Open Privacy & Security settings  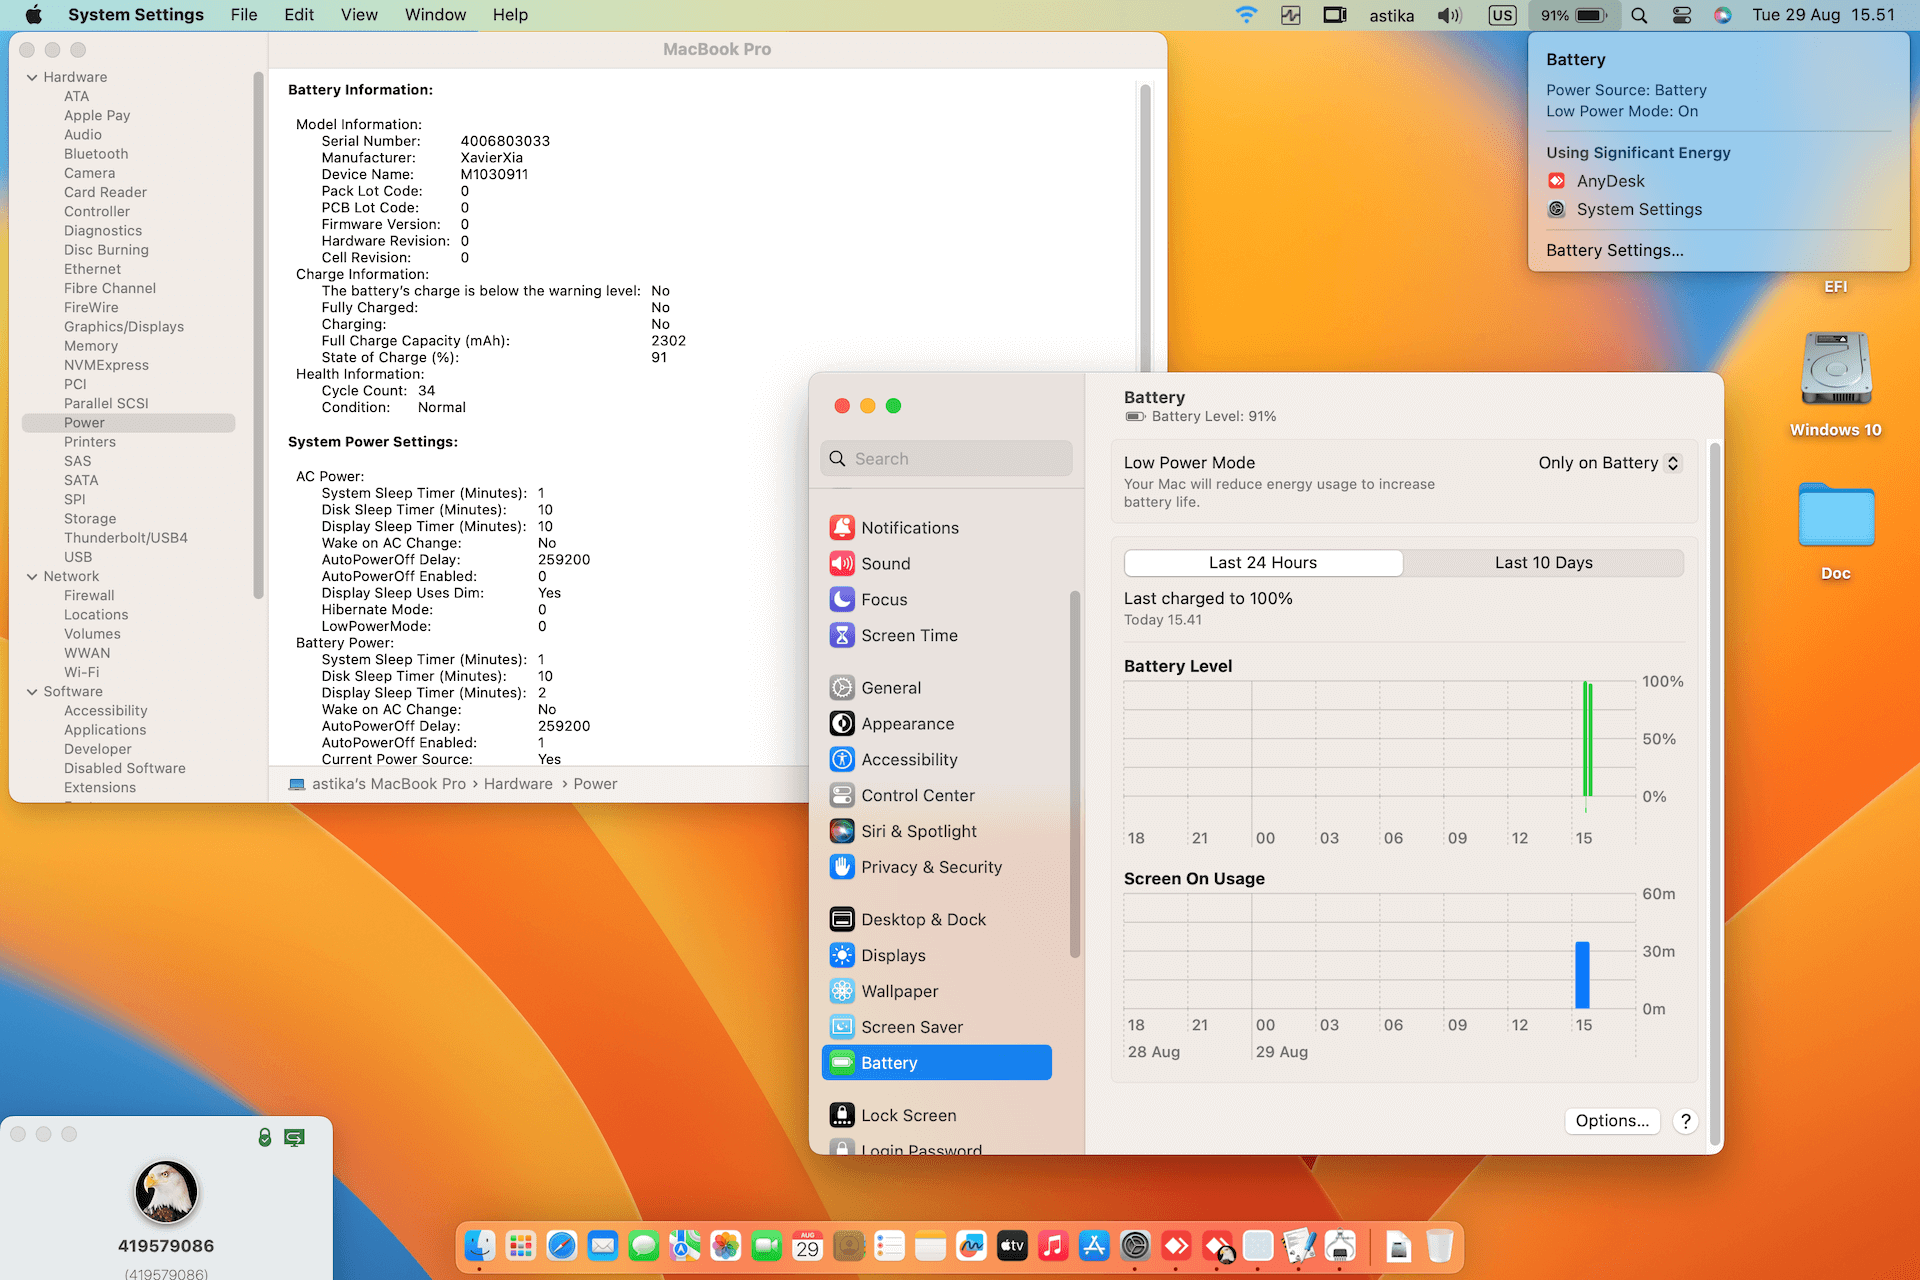931,867
